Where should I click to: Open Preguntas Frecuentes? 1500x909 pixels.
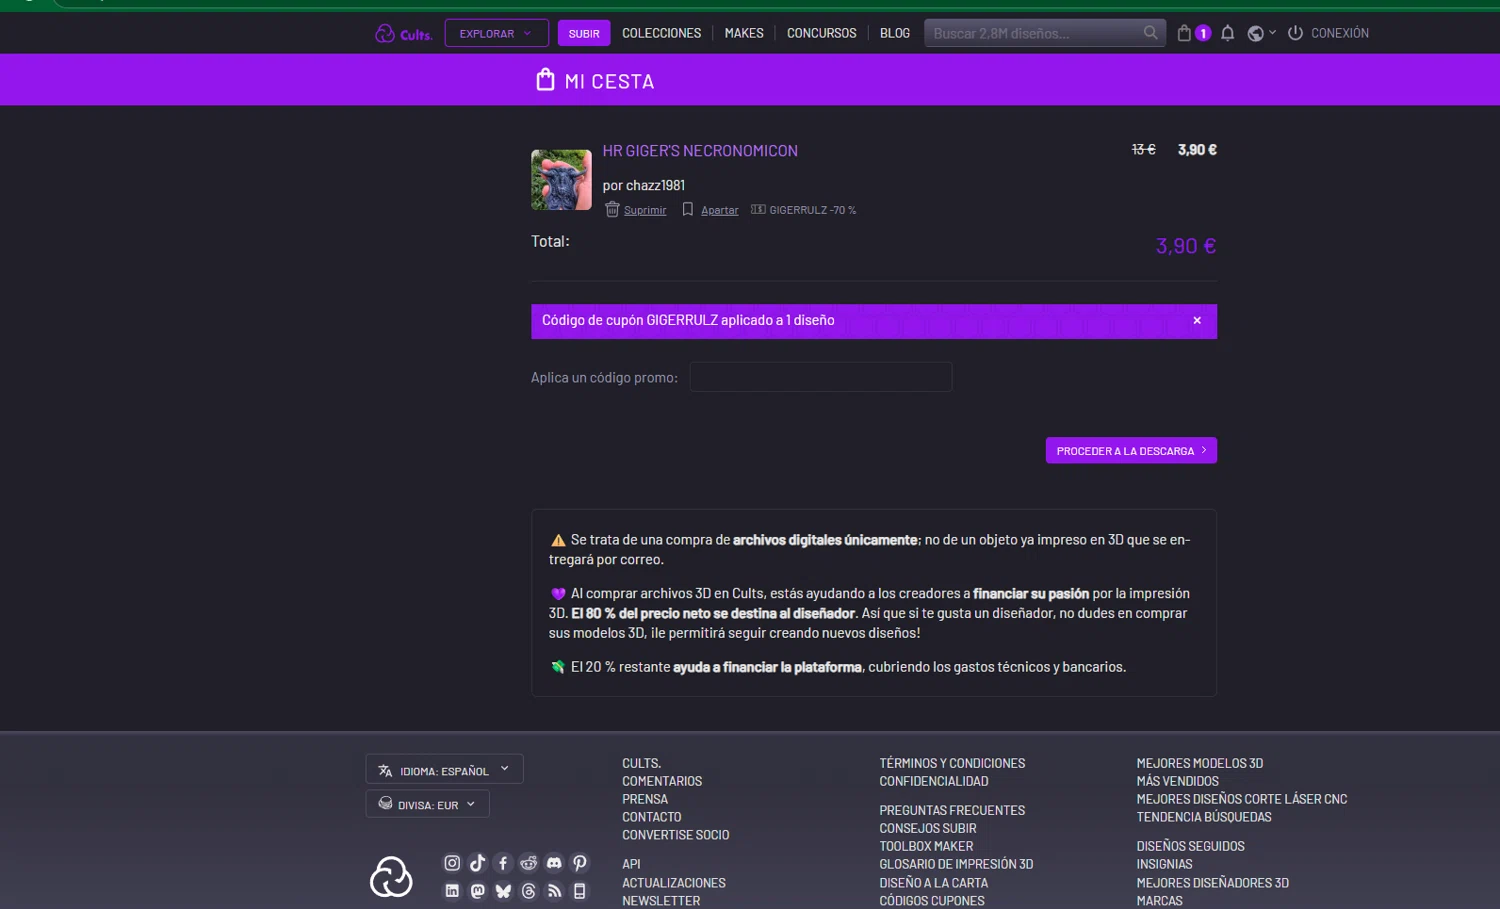(952, 810)
